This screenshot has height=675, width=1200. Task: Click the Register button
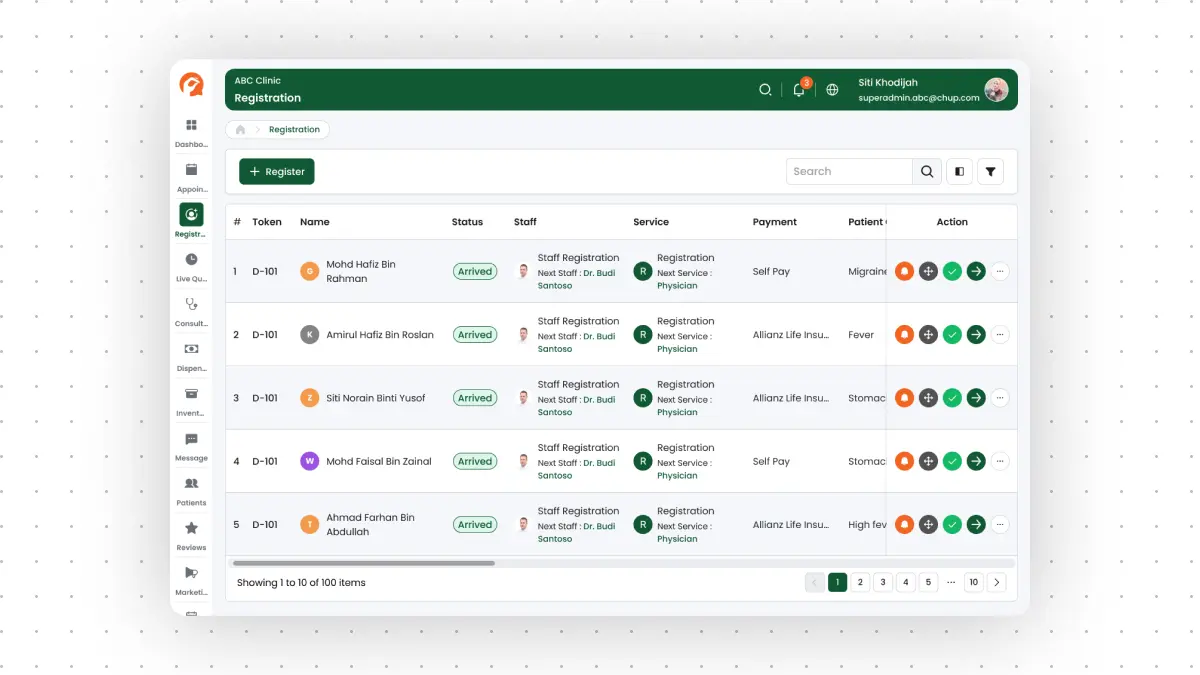pos(277,172)
